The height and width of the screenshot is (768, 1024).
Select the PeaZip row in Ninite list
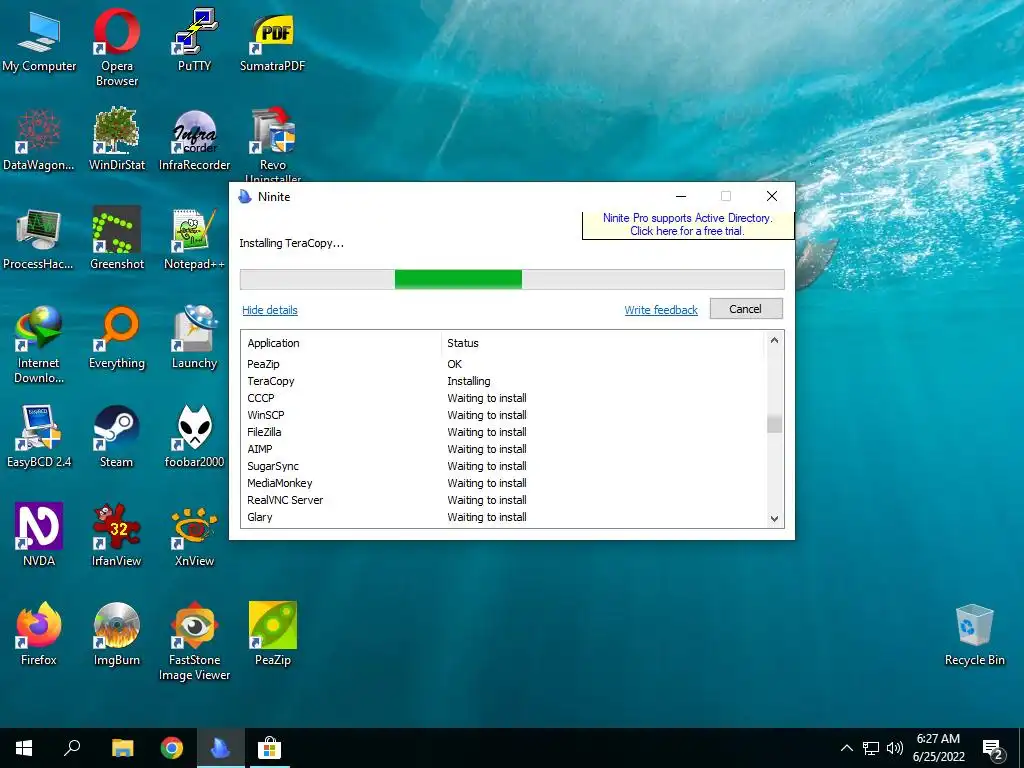click(x=503, y=364)
